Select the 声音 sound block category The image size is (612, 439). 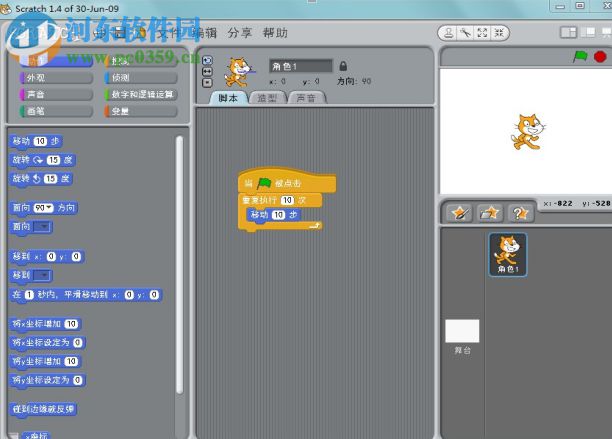coord(57,94)
